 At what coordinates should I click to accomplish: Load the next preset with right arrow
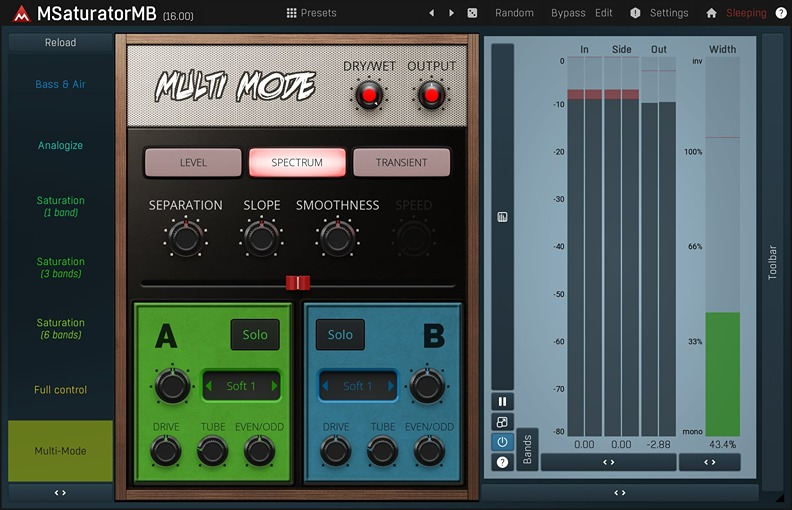pyautogui.click(x=451, y=13)
